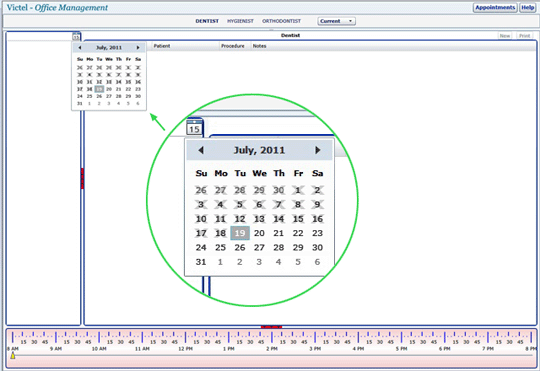Click the red vertical splitter handle between panels
540x371 pixels.
point(82,178)
